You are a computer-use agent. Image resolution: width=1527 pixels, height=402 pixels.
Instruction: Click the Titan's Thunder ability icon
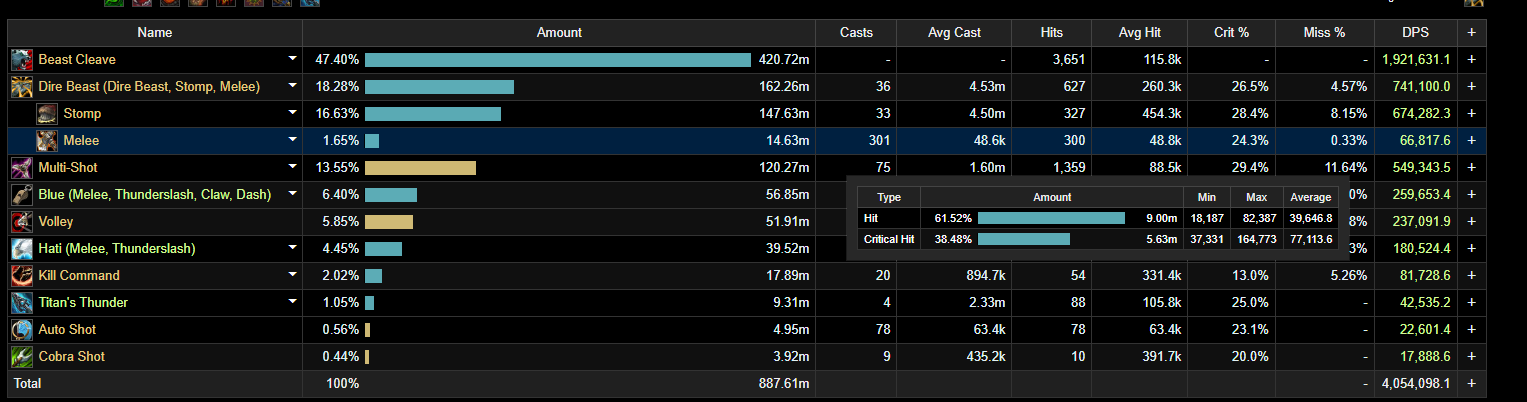point(21,303)
